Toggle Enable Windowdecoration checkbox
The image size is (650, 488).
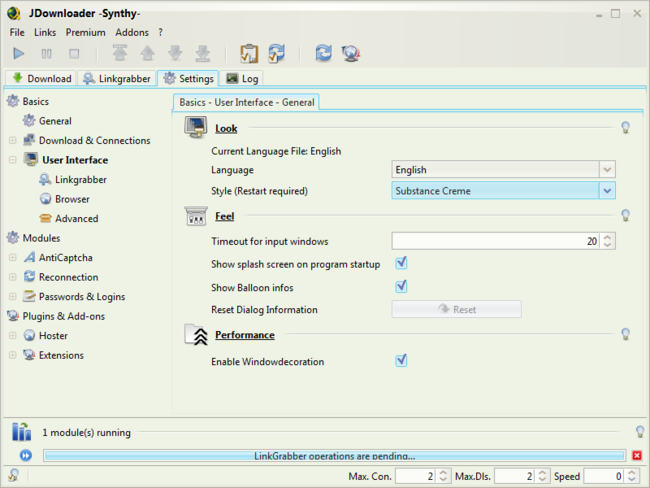401,360
